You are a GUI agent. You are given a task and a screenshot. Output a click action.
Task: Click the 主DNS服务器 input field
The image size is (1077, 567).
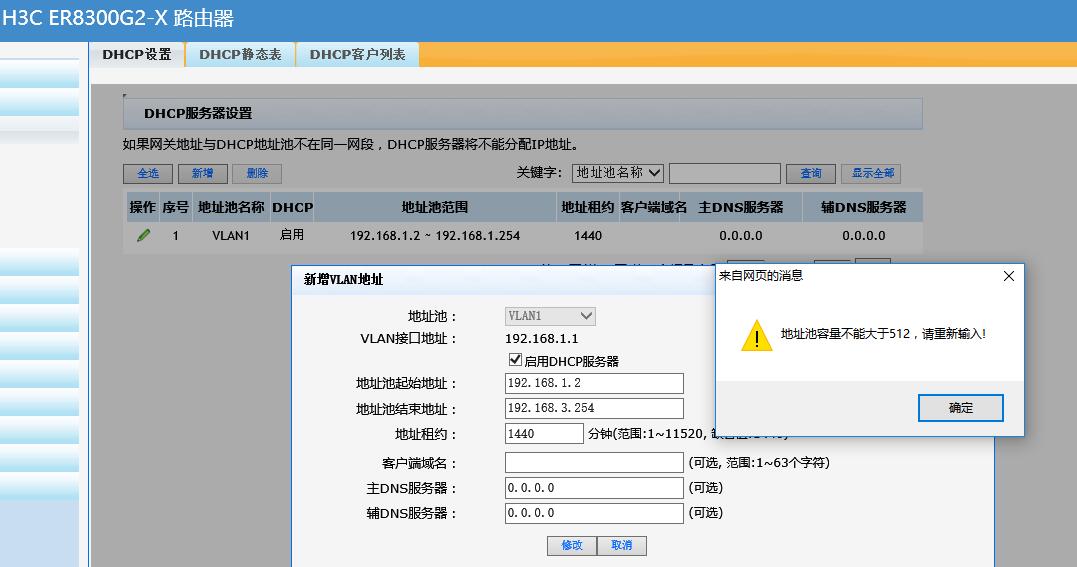point(594,488)
